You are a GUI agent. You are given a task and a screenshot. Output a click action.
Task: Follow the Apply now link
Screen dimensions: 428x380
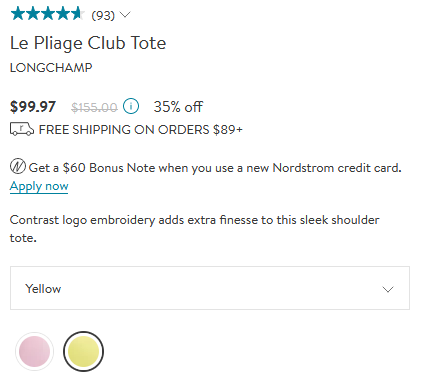39,186
